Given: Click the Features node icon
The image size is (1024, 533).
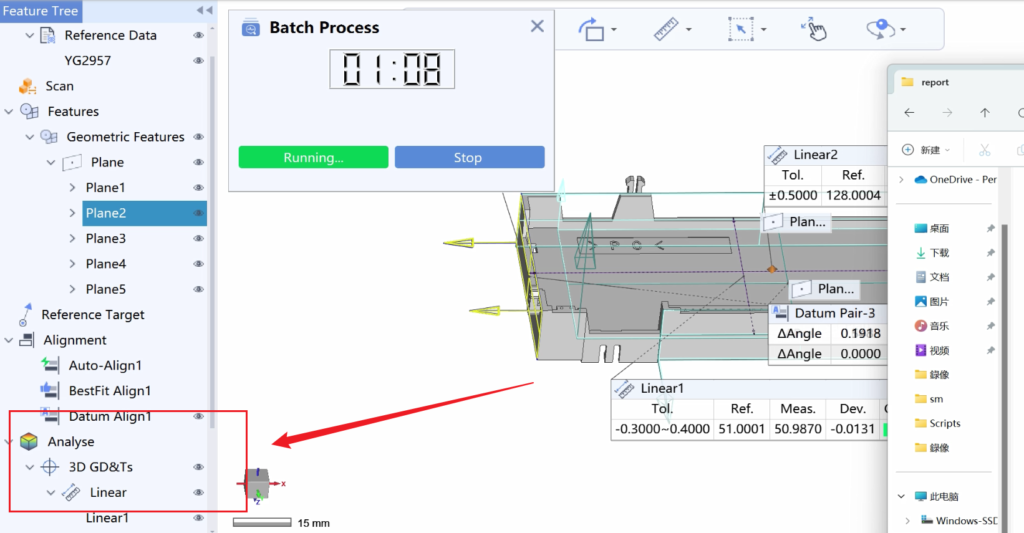Looking at the screenshot, I should coord(29,111).
